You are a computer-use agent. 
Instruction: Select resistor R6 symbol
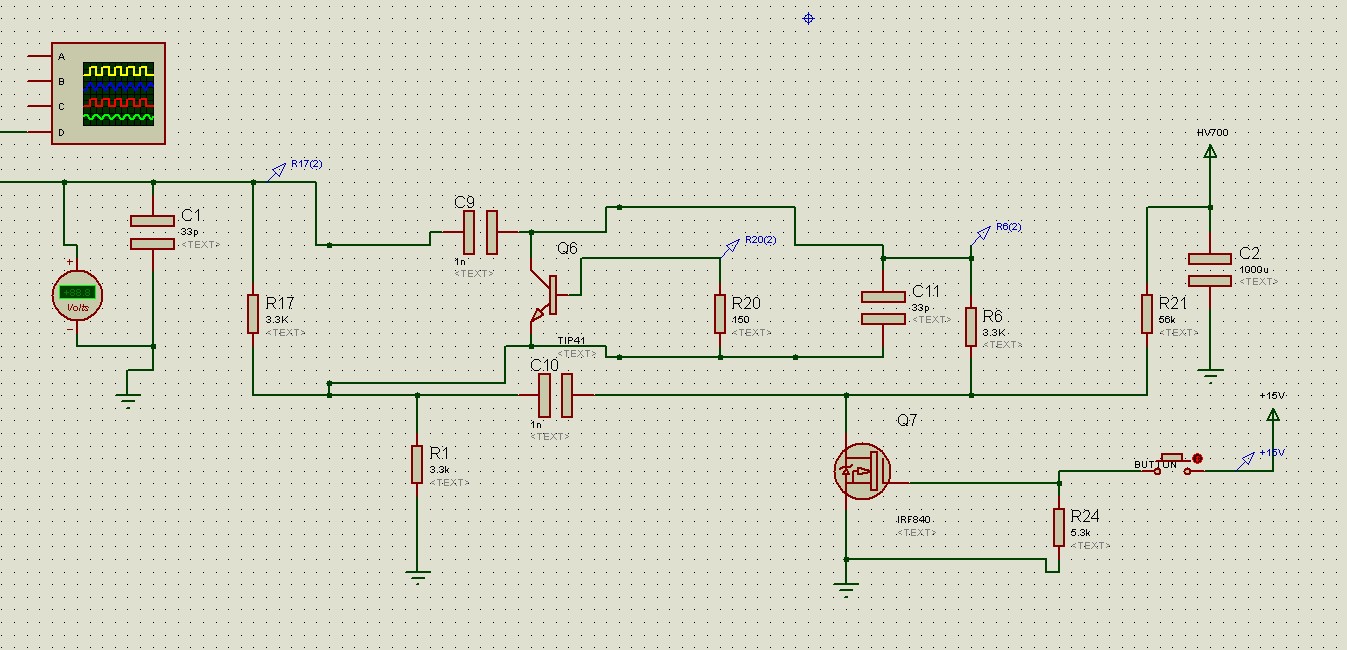(x=971, y=326)
